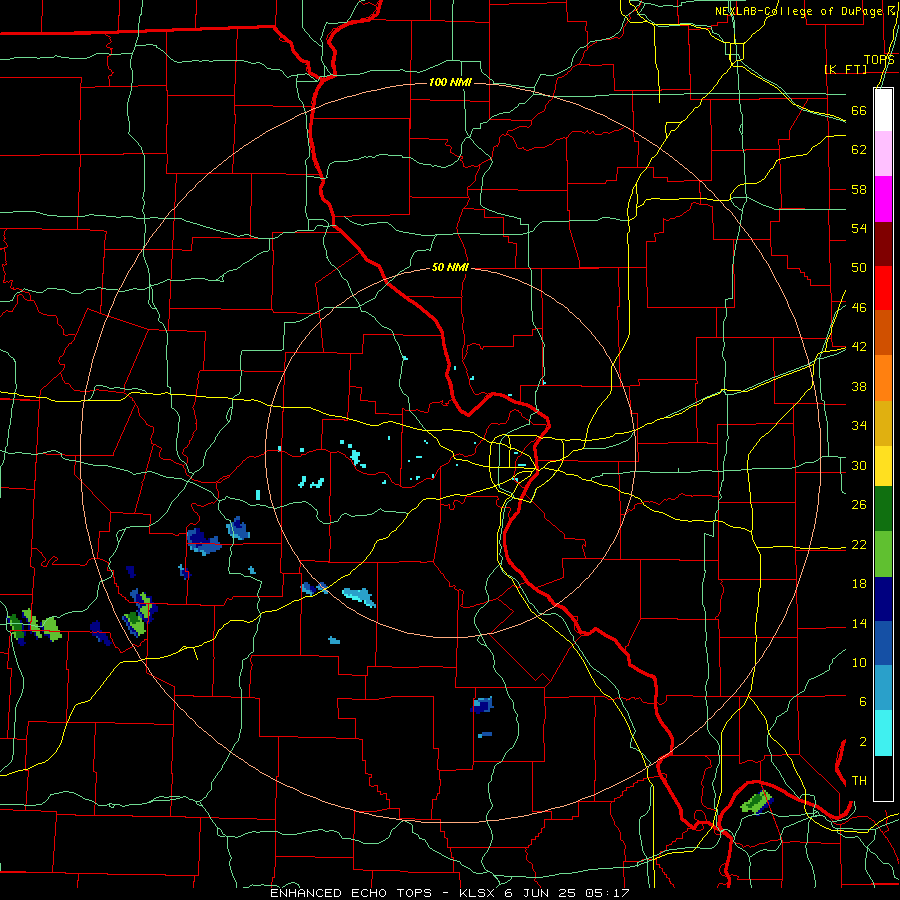Select the '34' legend value
900x900 pixels.
coord(859,426)
